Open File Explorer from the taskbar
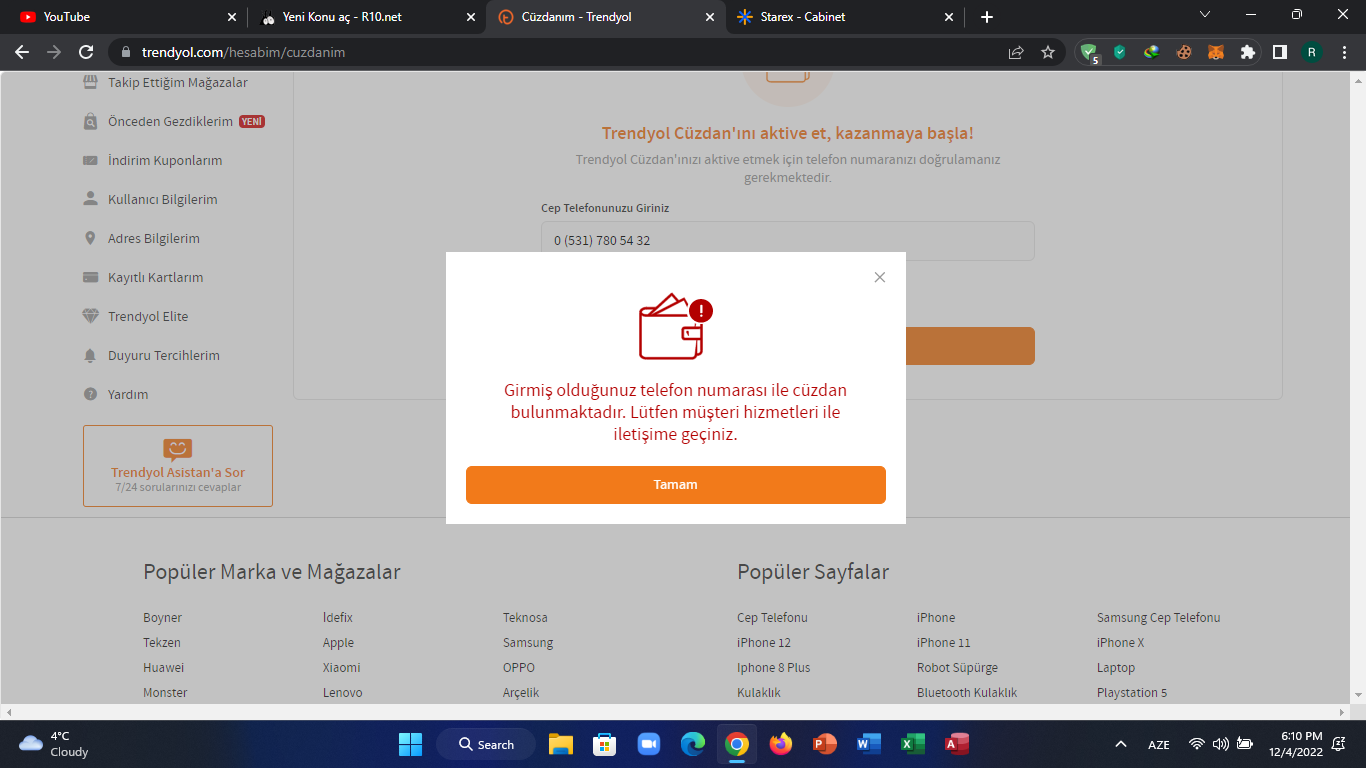This screenshot has width=1366, height=768. [x=560, y=744]
